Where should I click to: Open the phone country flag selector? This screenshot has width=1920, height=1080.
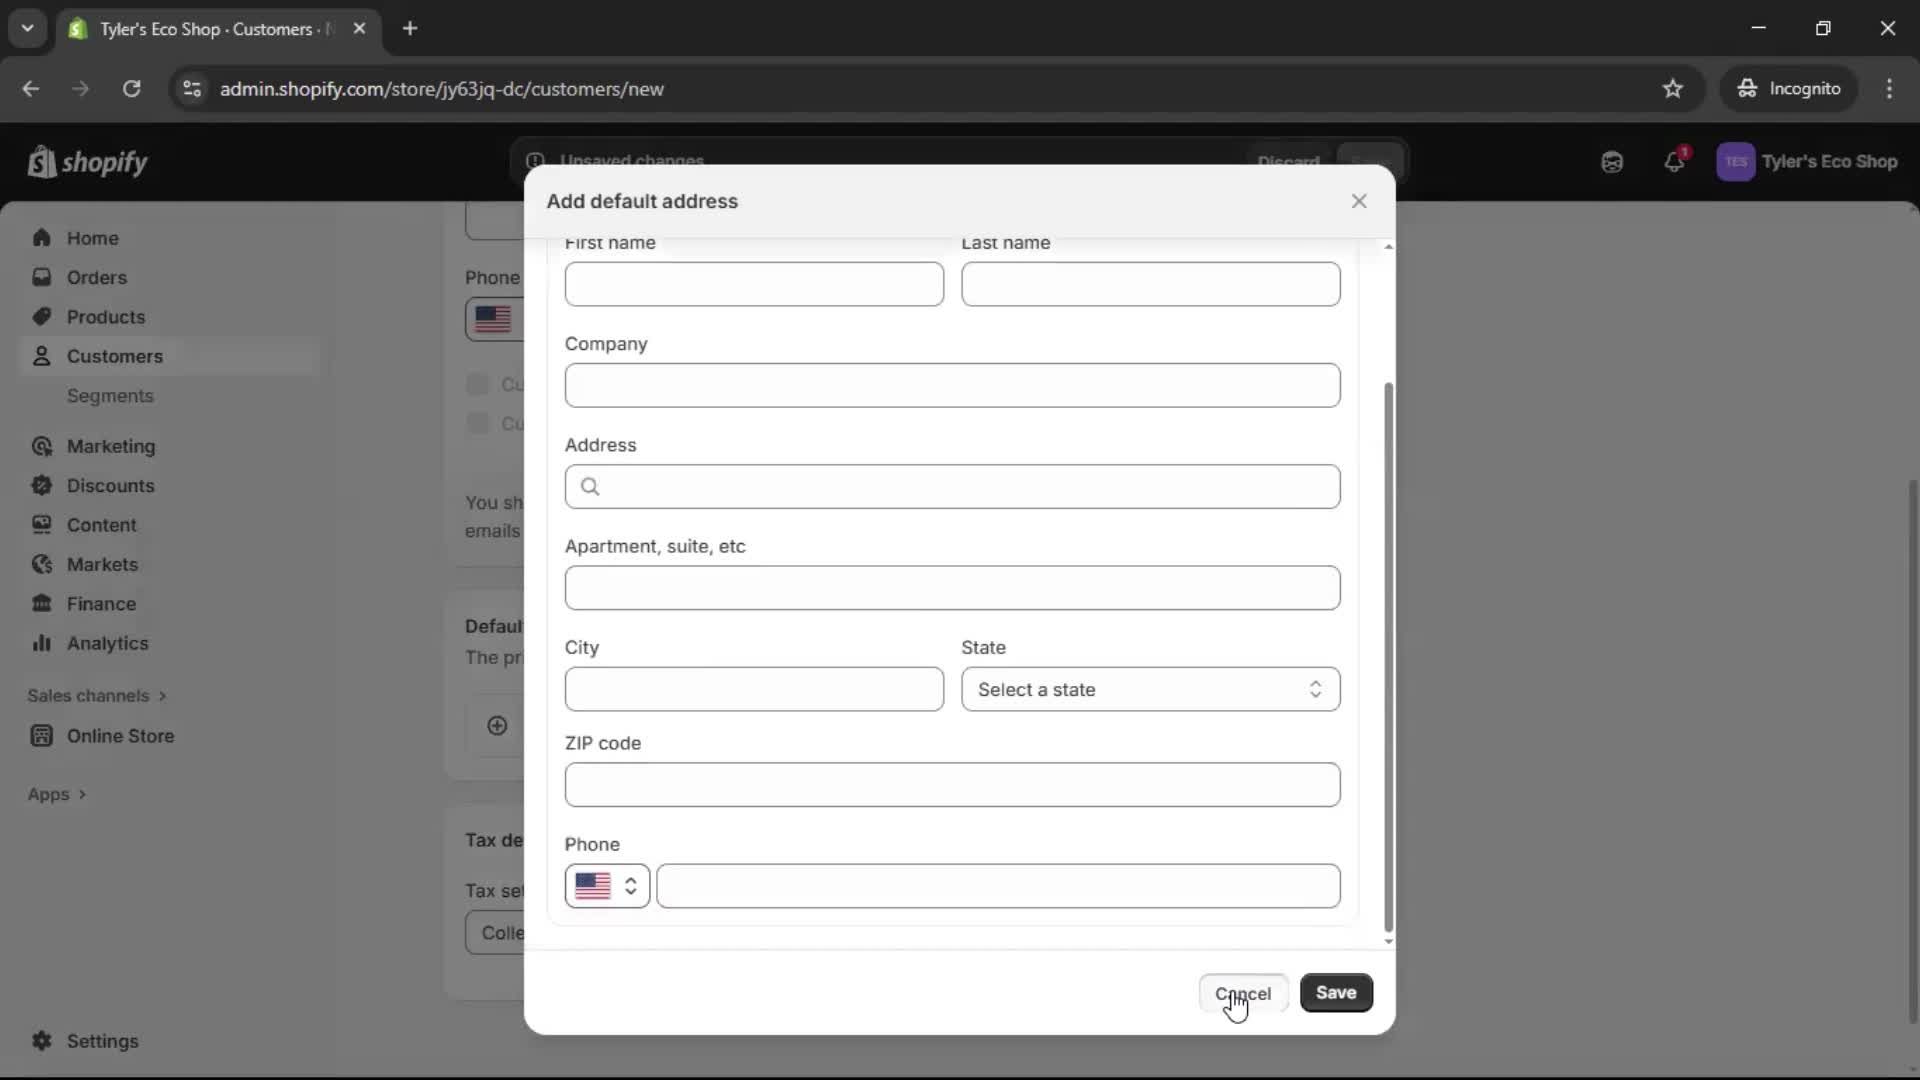pyautogui.click(x=606, y=886)
